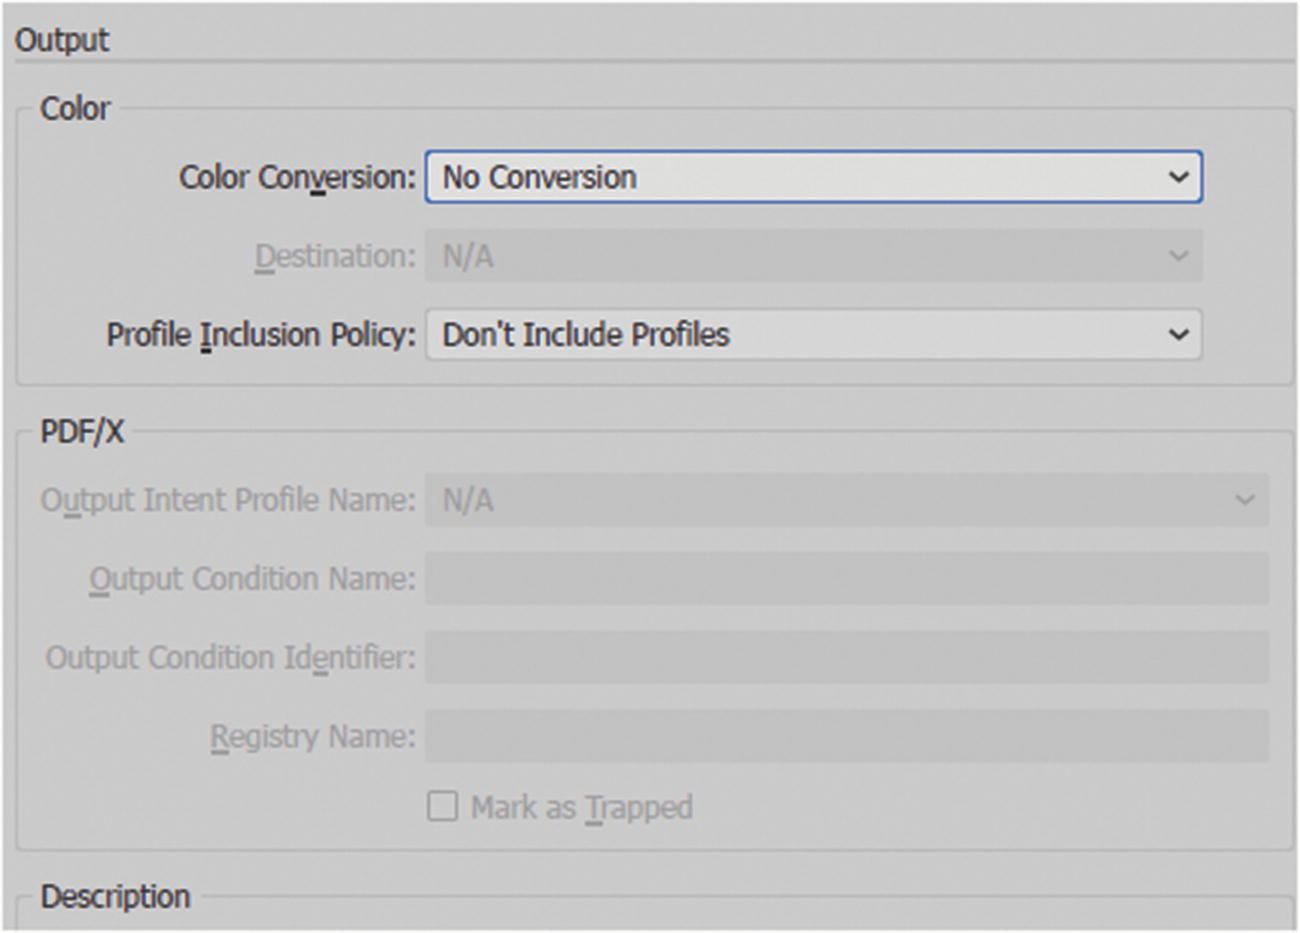The image size is (1300, 933).
Task: Click the "Output Intent Profile Name:" label
Action: (228, 499)
